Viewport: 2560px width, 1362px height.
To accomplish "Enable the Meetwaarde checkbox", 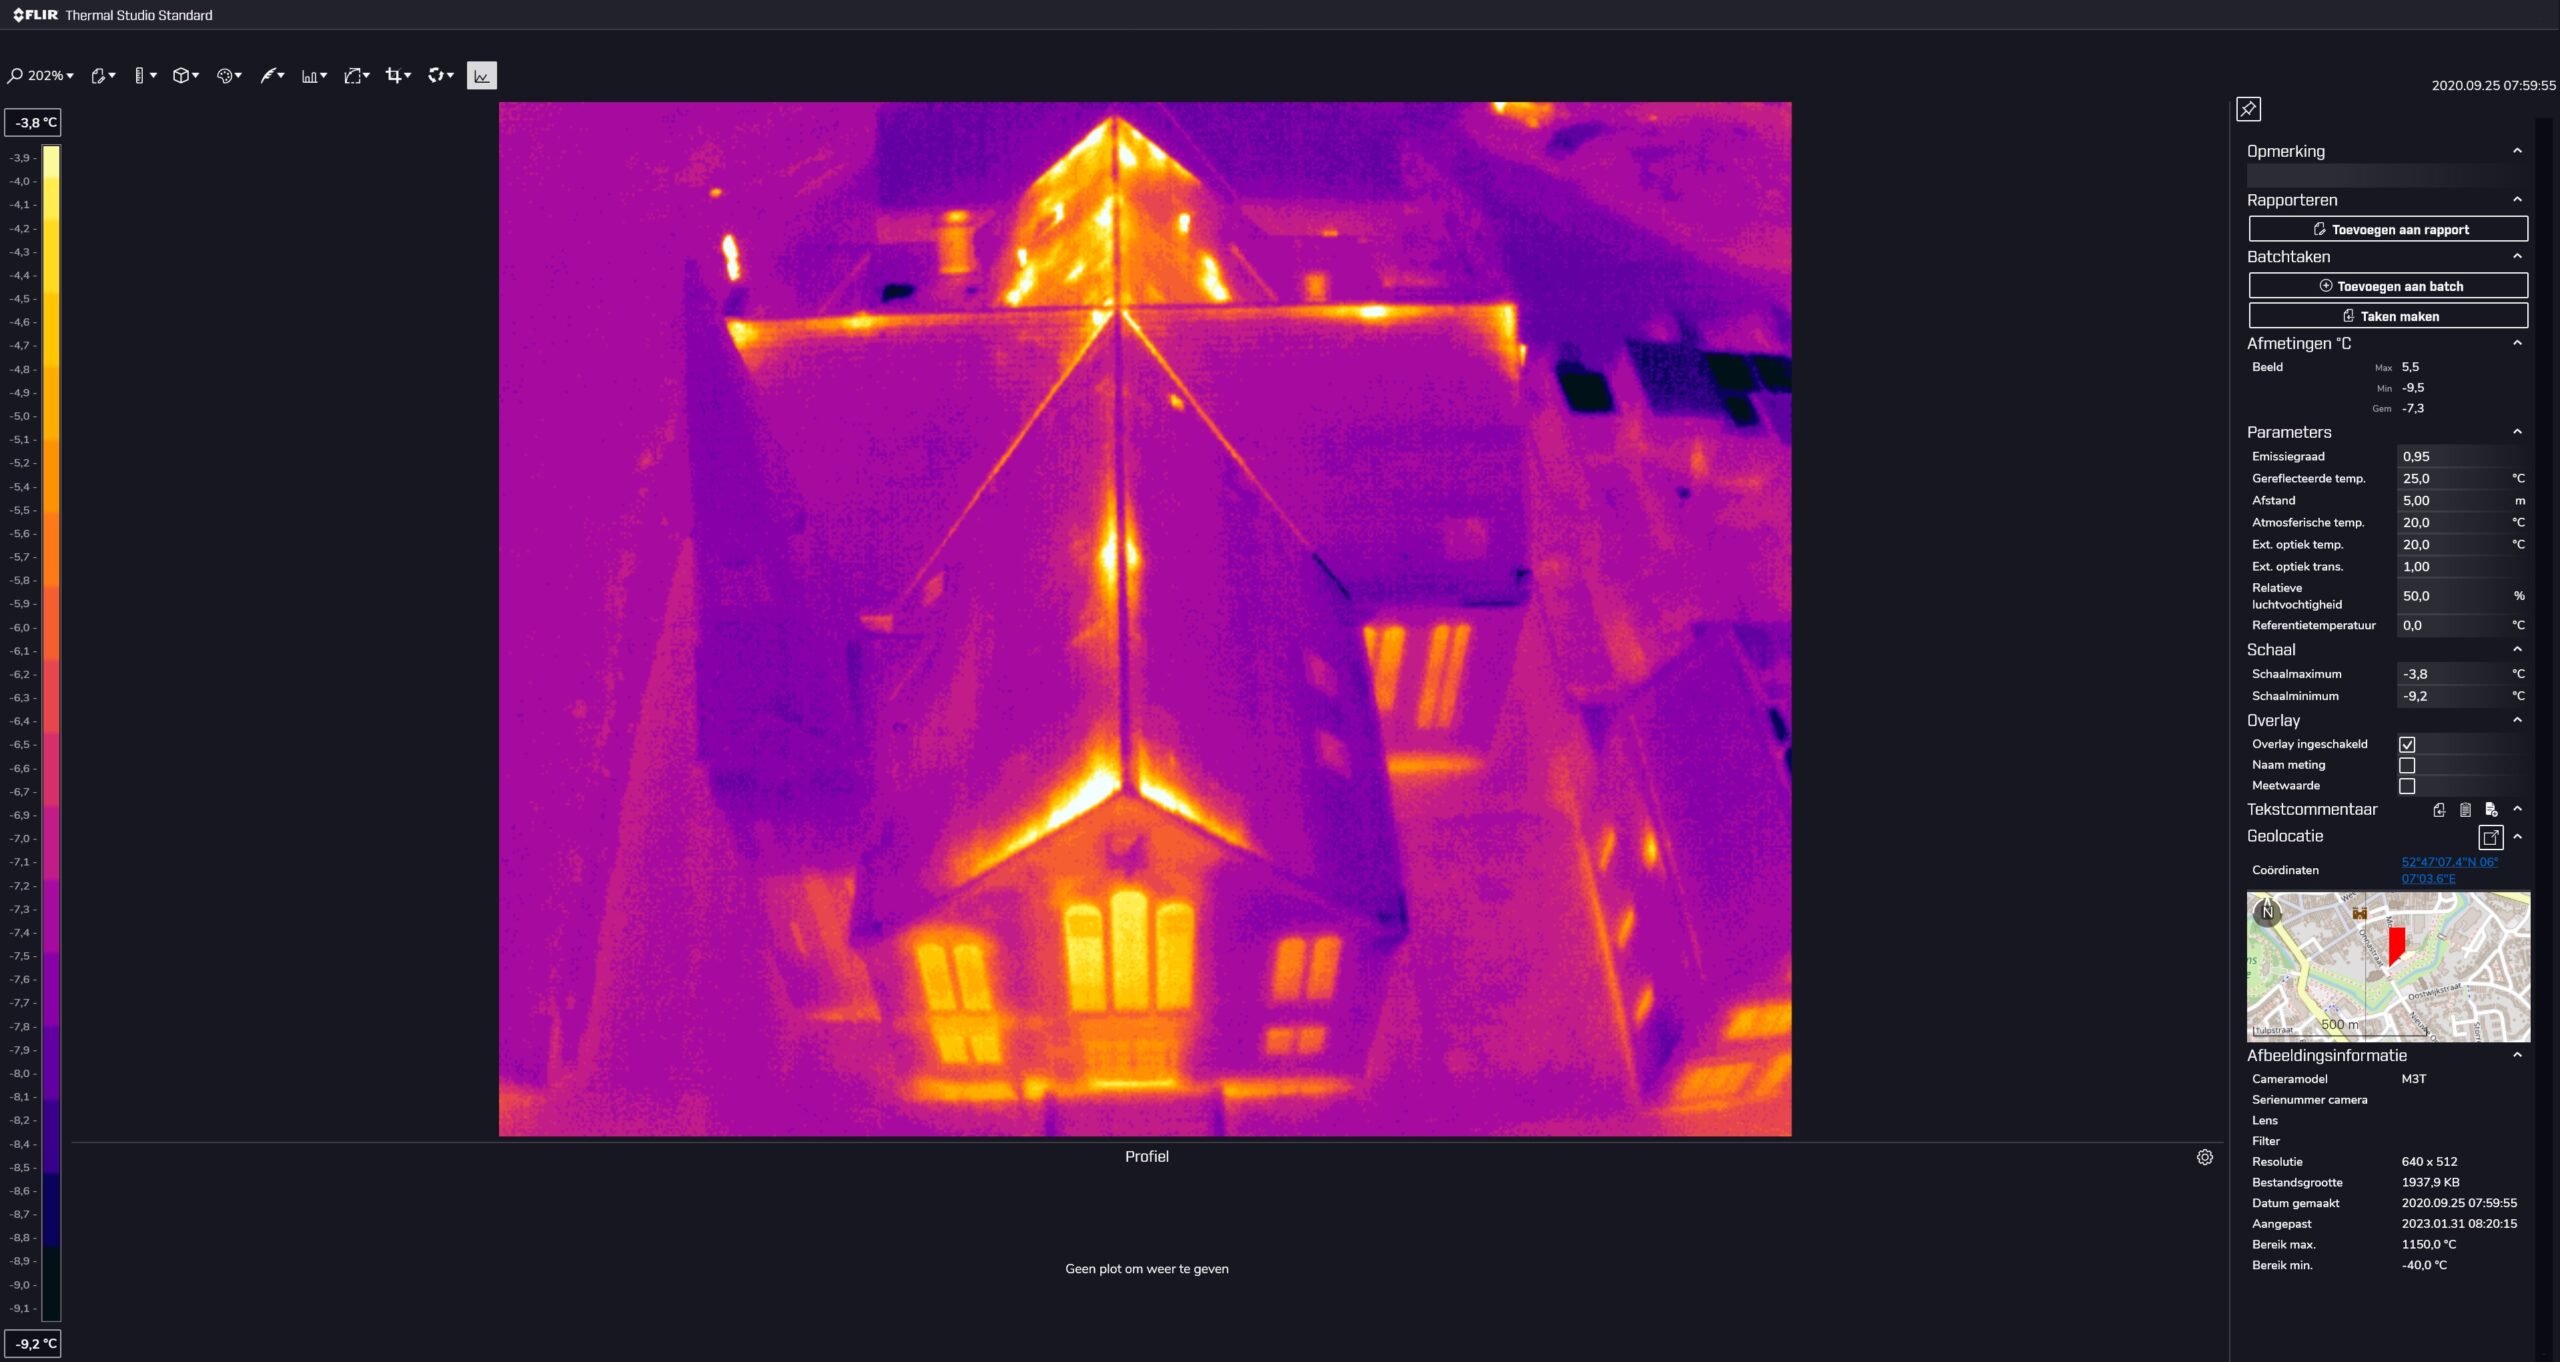I will click(2407, 786).
